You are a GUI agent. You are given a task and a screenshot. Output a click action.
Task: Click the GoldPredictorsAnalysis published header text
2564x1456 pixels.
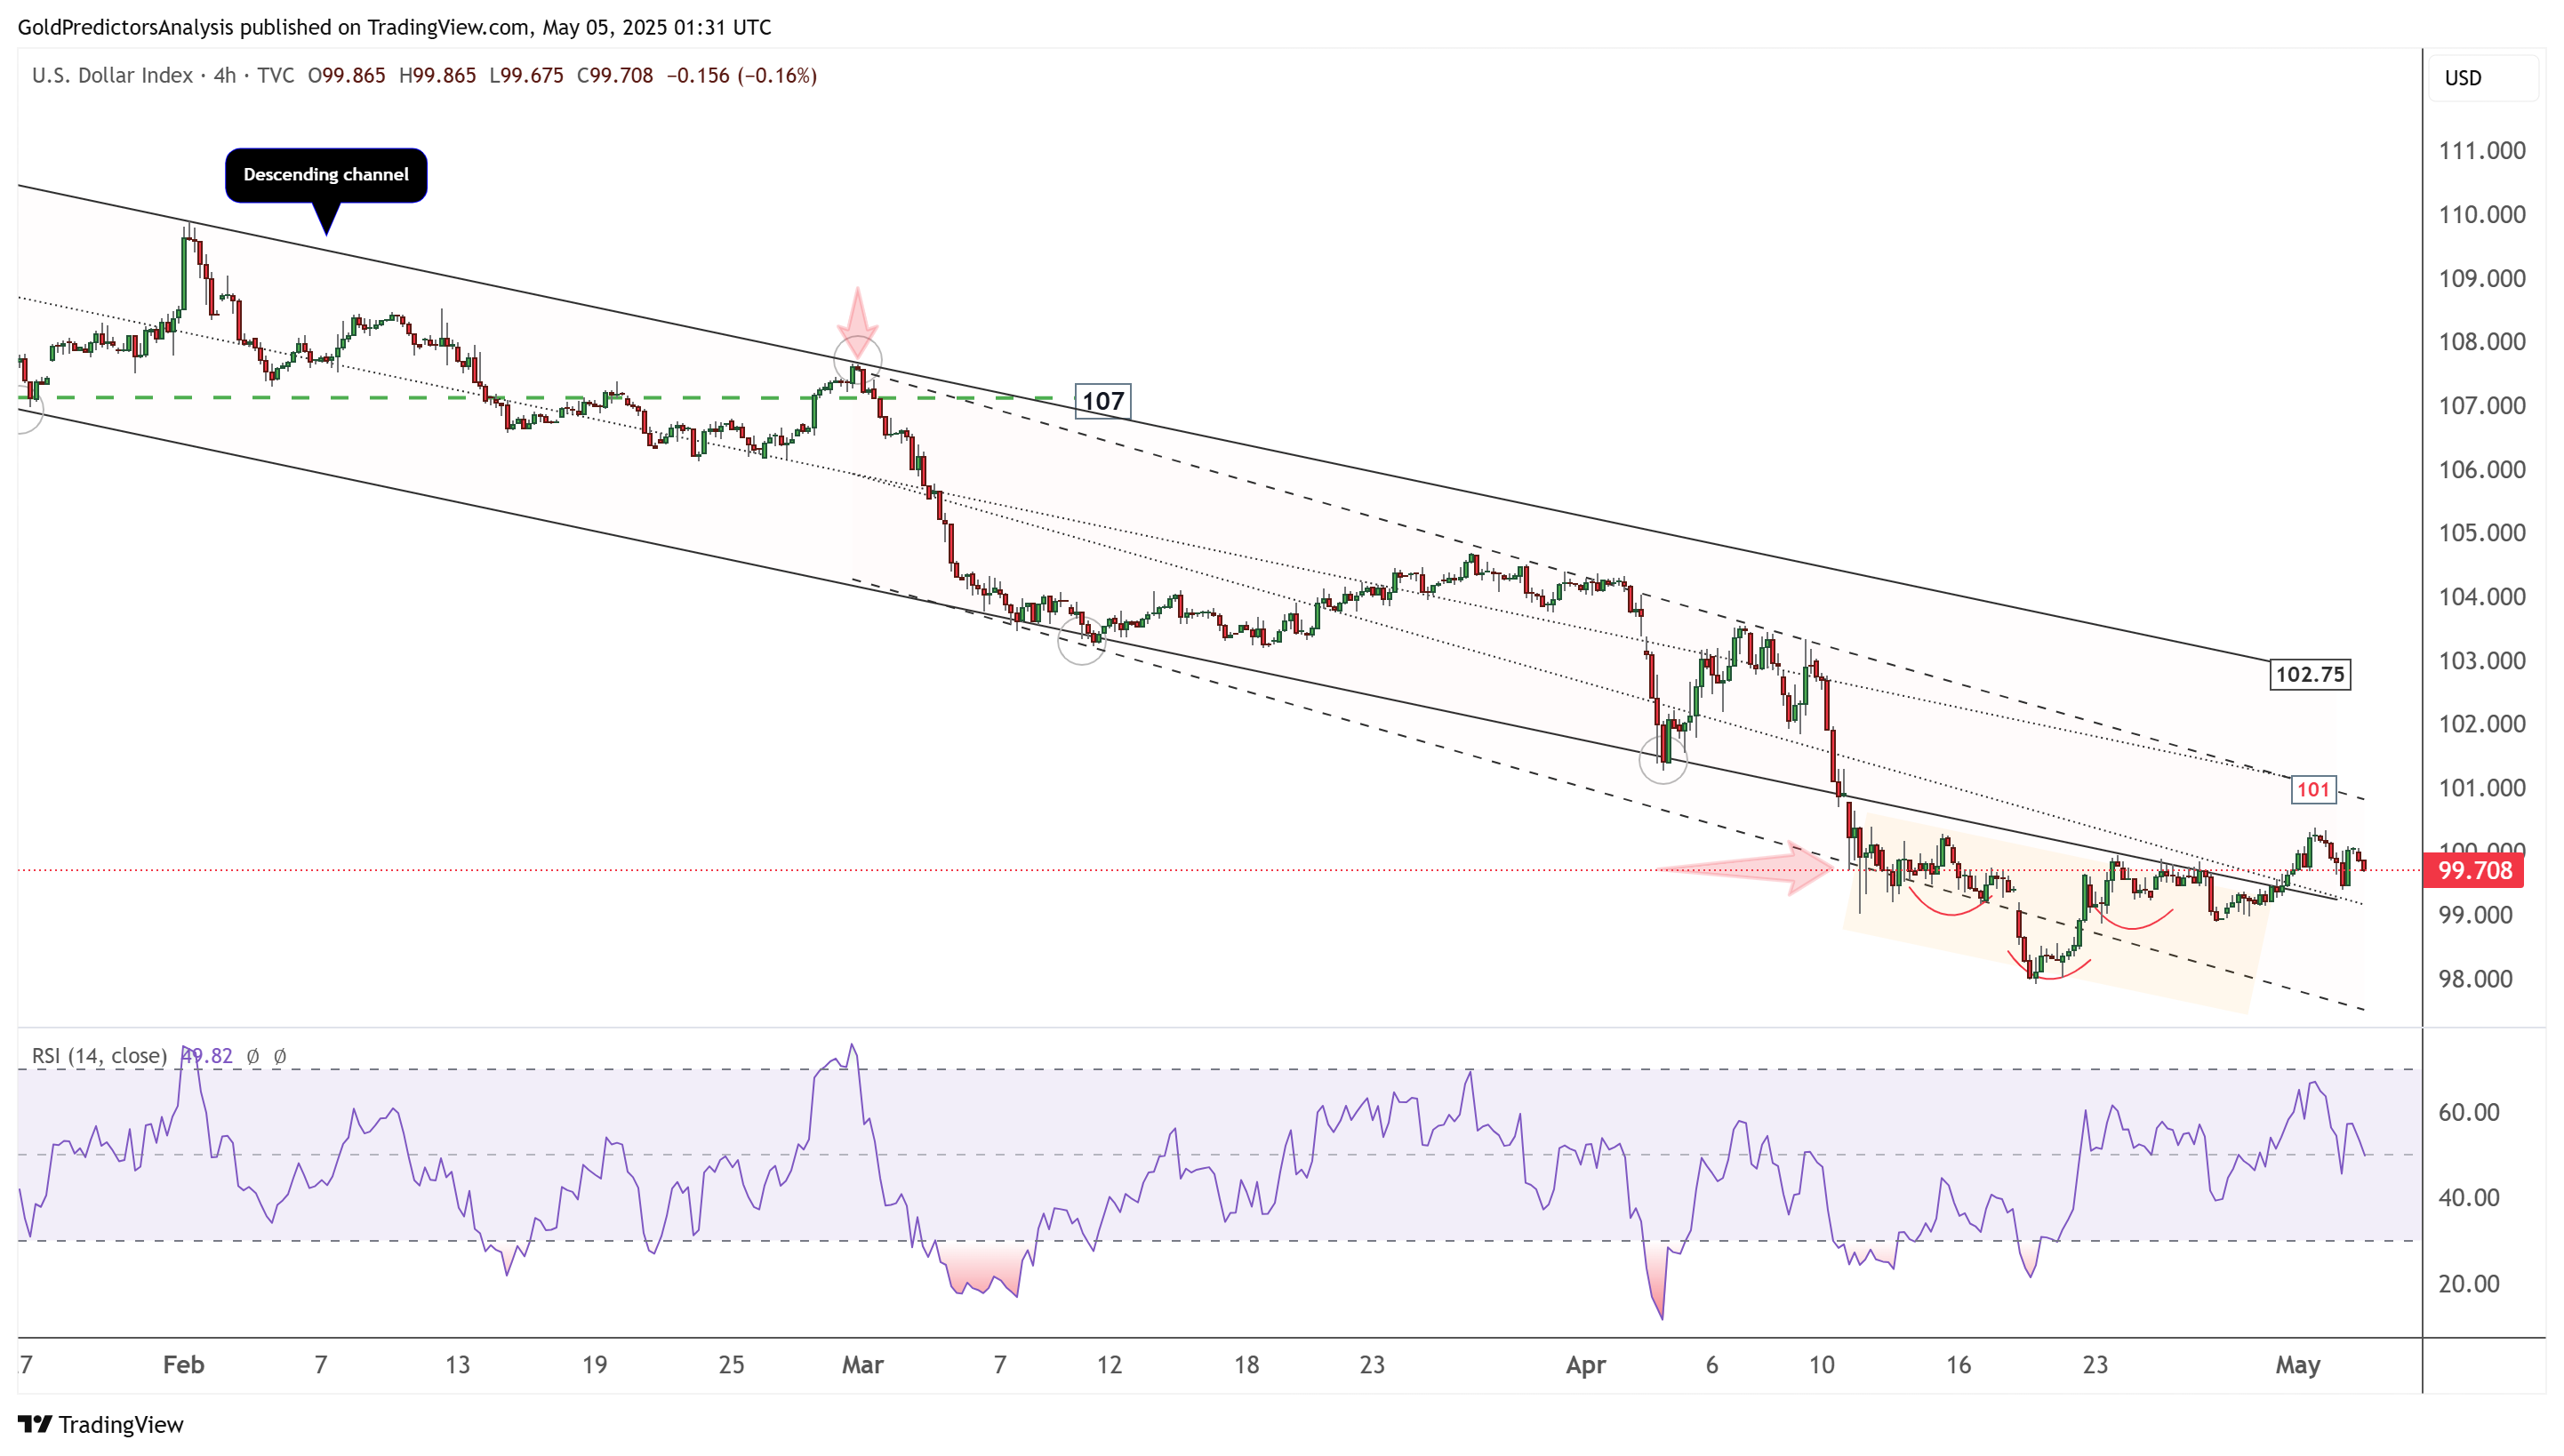pos(394,27)
